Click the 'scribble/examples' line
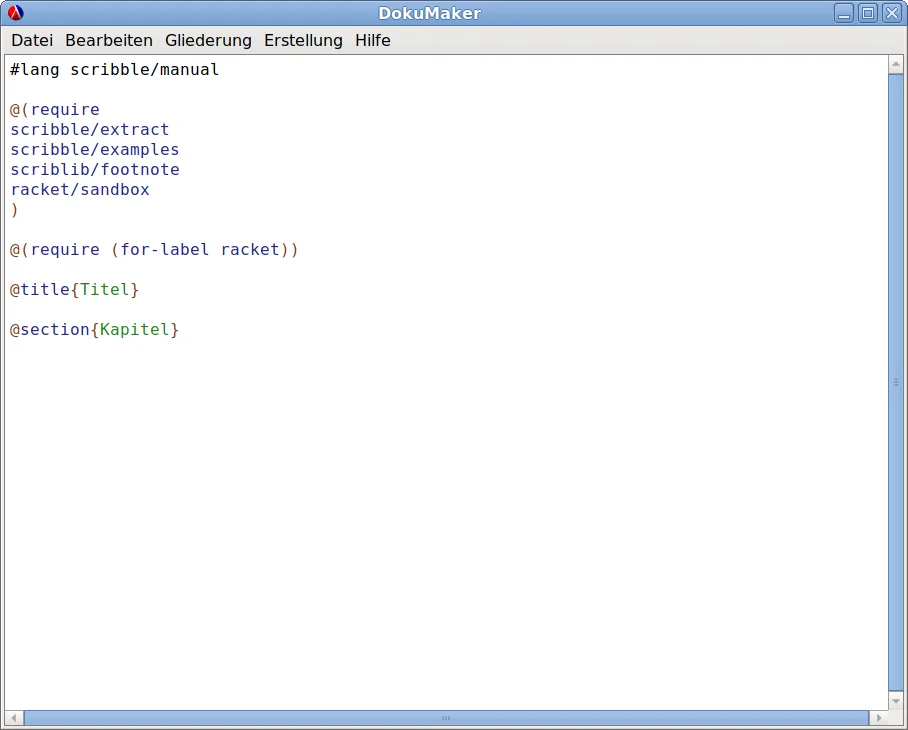This screenshot has width=908, height=730. pyautogui.click(x=95, y=149)
